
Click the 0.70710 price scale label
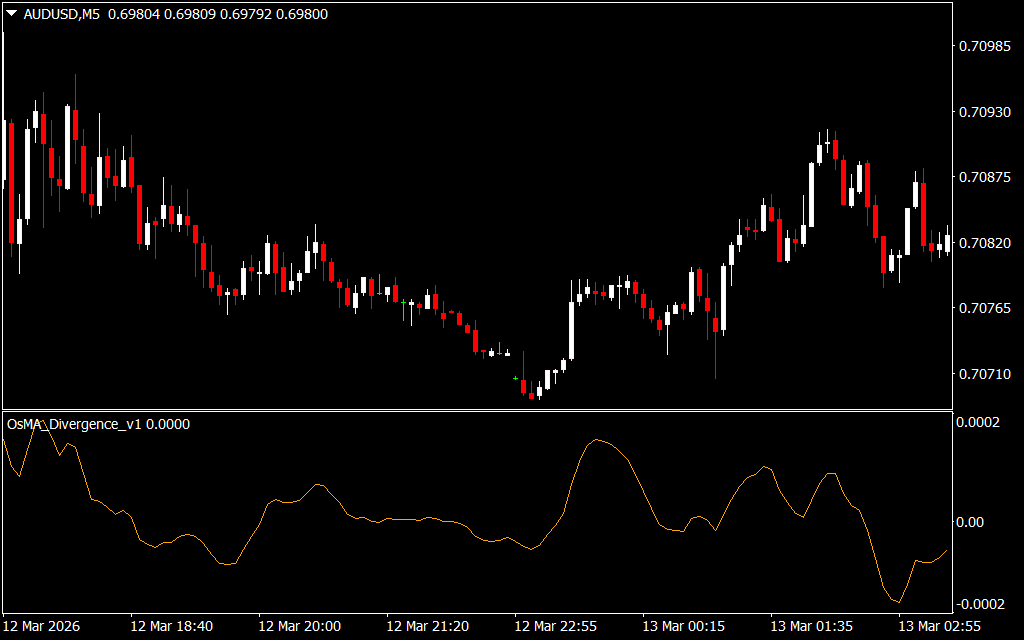[x=985, y=374]
